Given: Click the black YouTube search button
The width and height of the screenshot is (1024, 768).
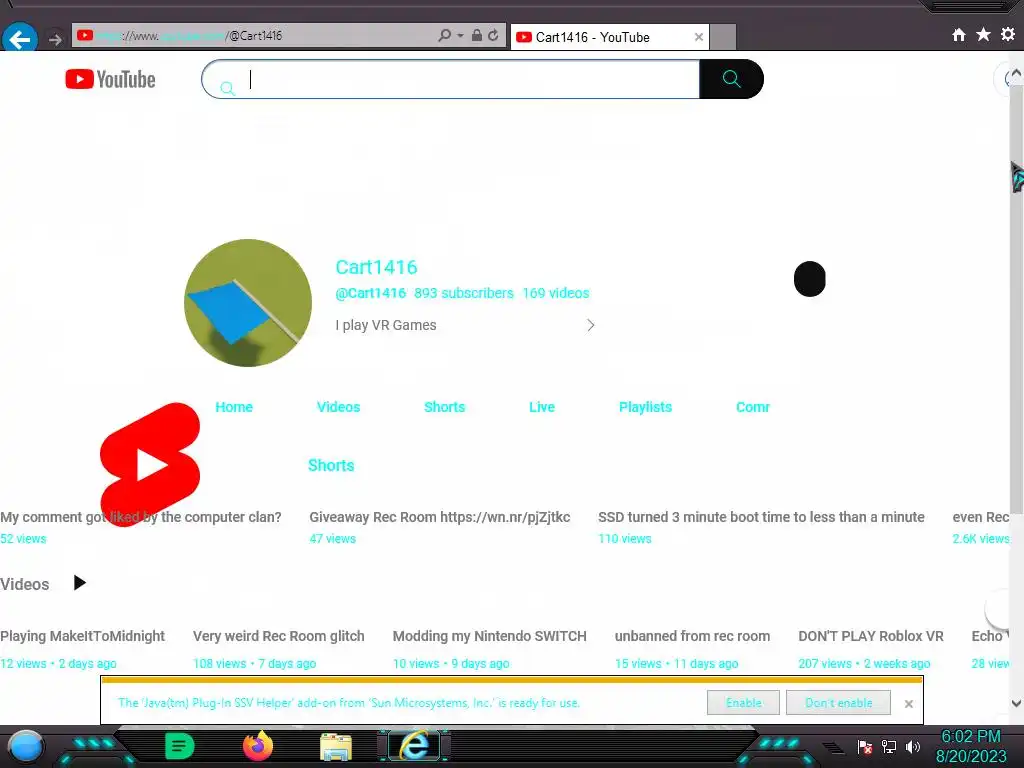Looking at the screenshot, I should click(x=731, y=79).
